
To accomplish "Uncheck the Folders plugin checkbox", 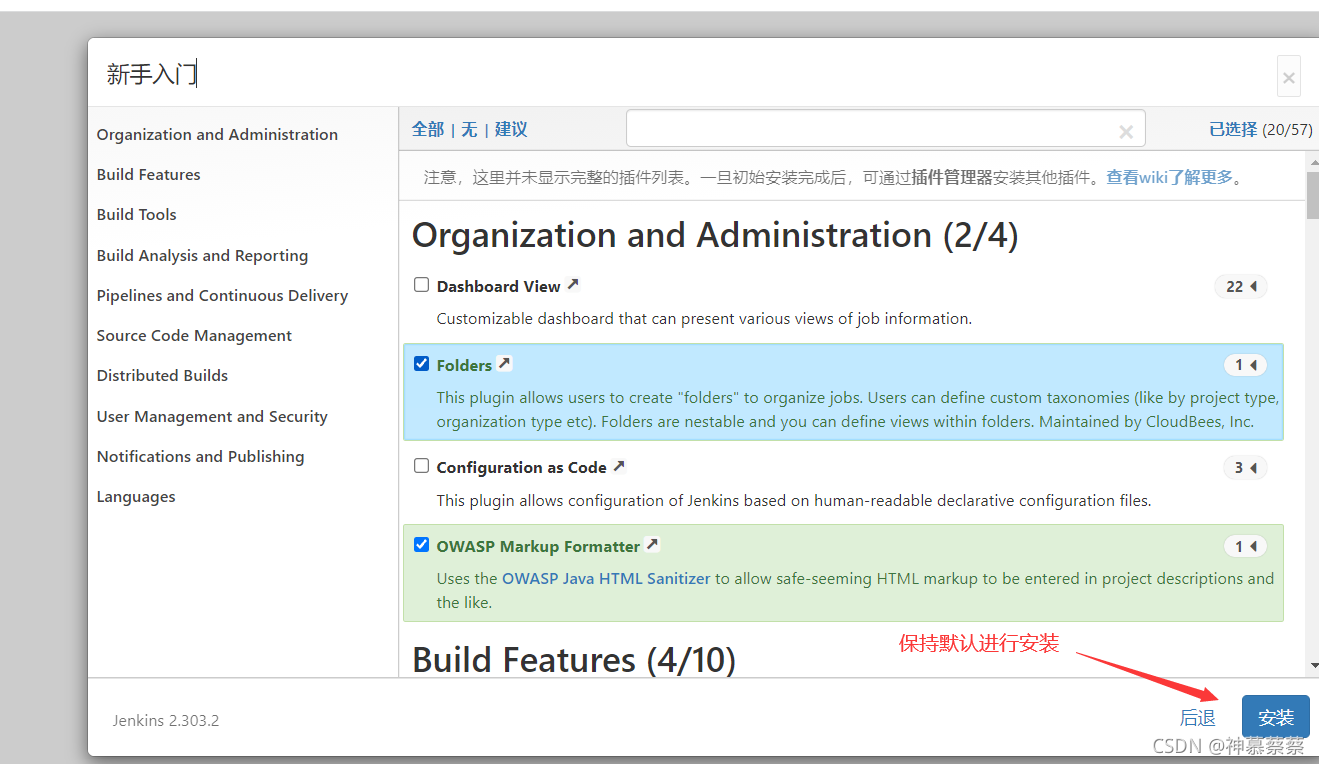I will pyautogui.click(x=422, y=364).
